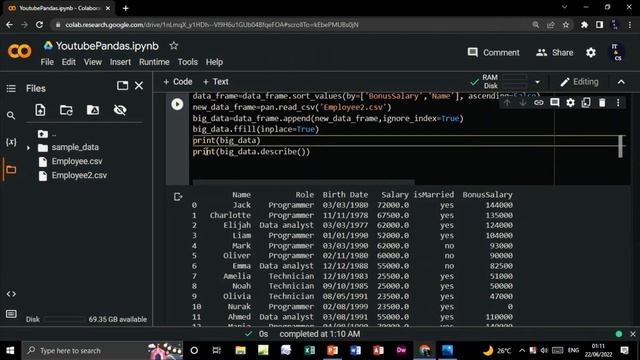Star the YoutubePandas.ipynb notebook
This screenshot has height=360, width=640.
(173, 46)
